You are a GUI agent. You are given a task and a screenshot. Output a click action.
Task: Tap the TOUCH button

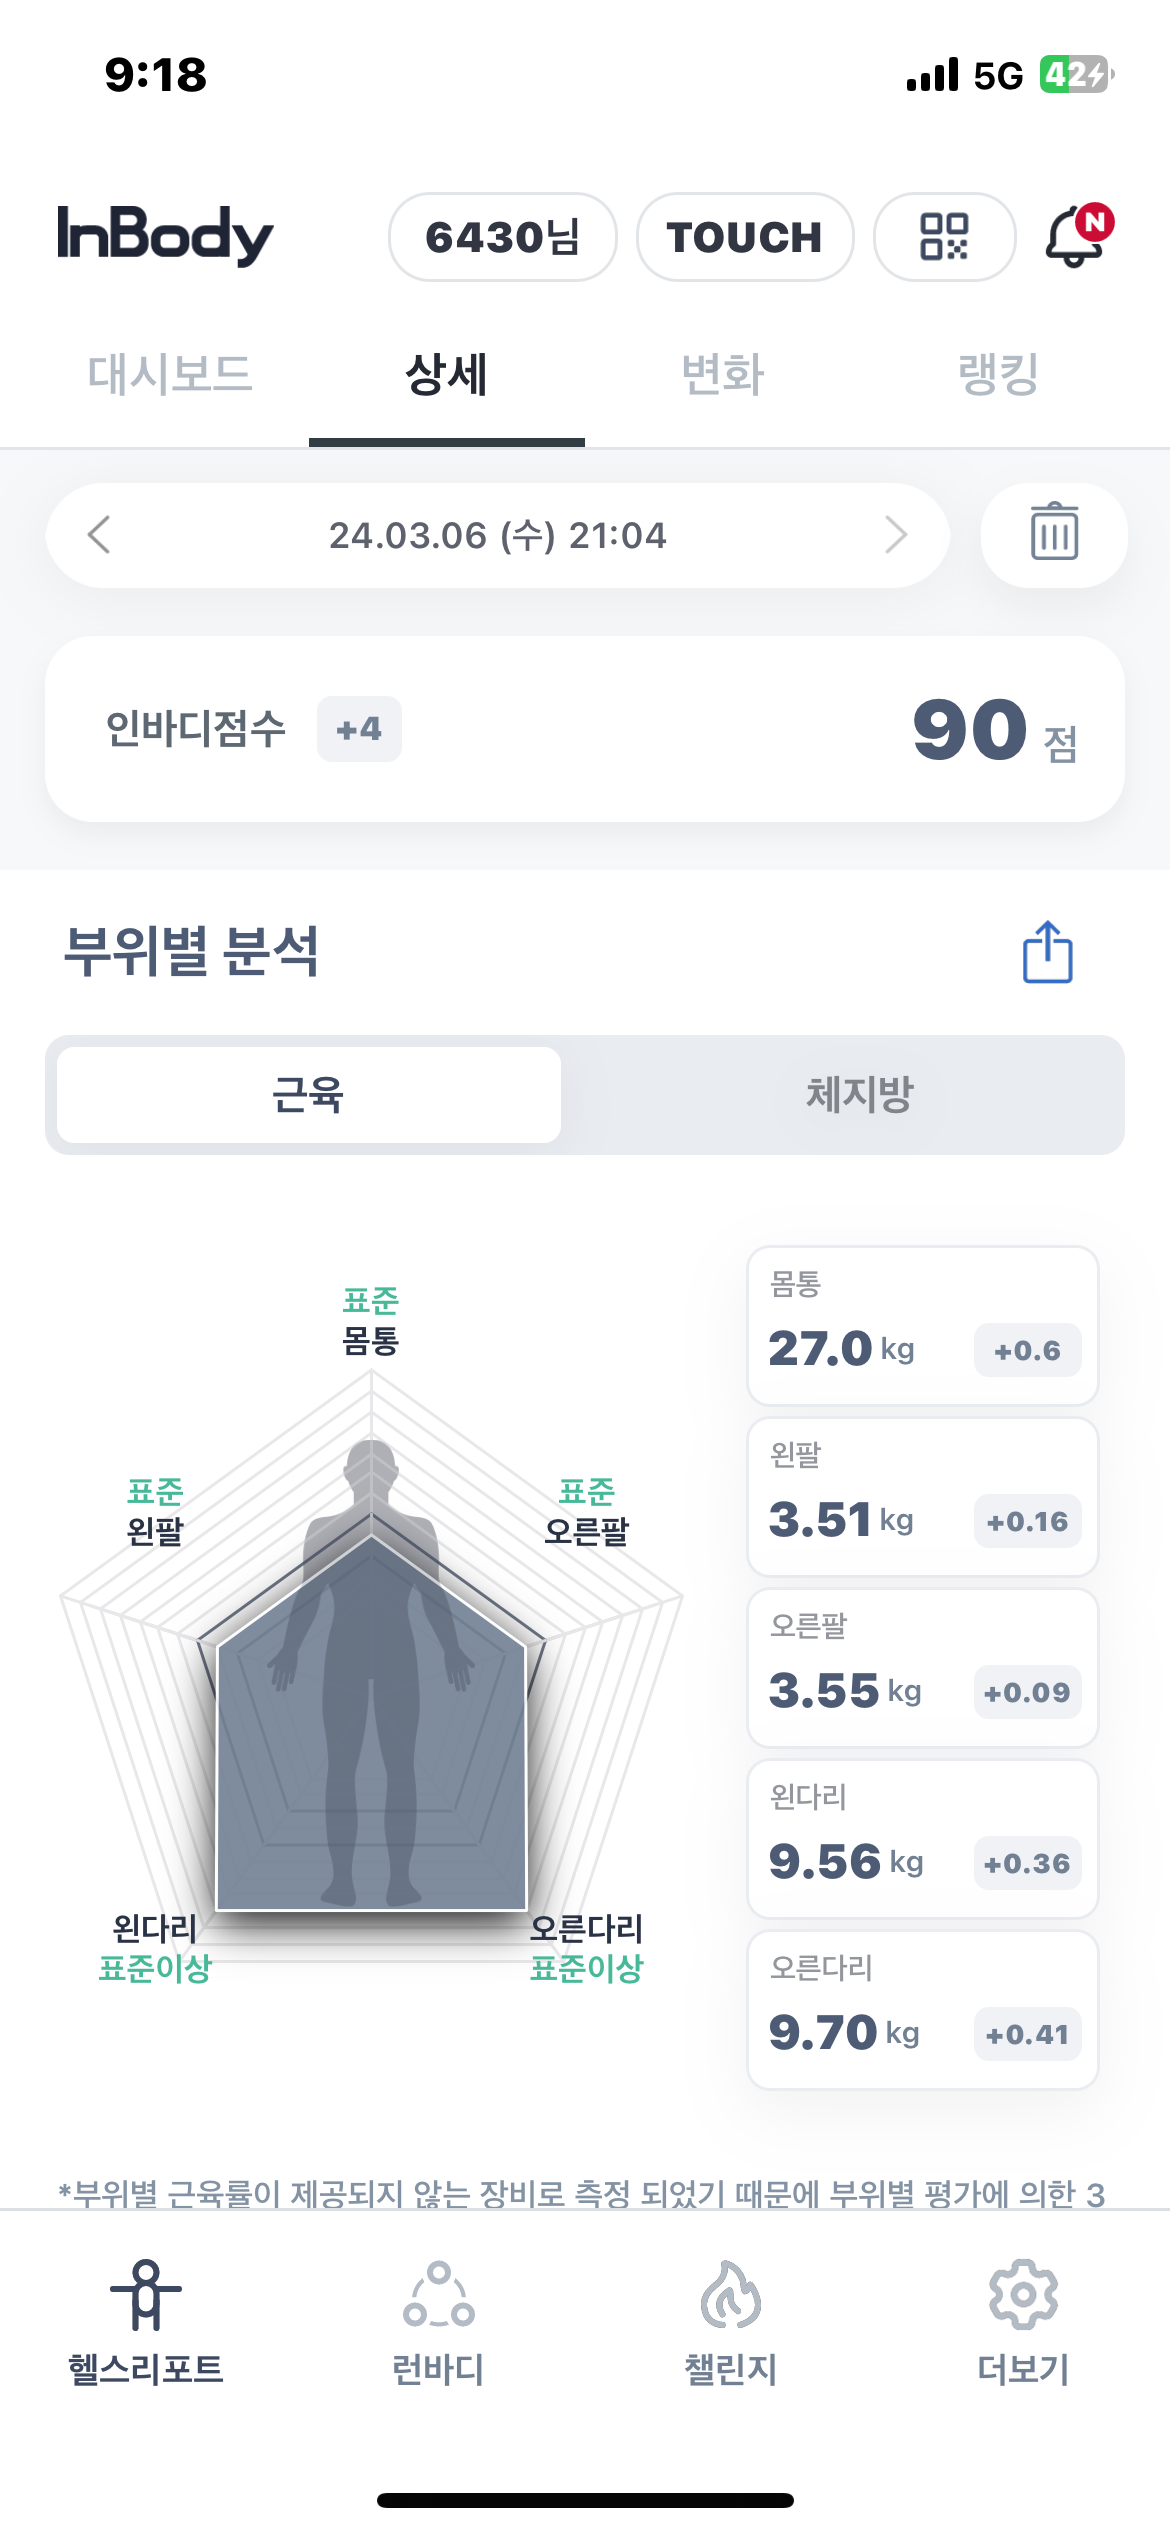tap(745, 237)
